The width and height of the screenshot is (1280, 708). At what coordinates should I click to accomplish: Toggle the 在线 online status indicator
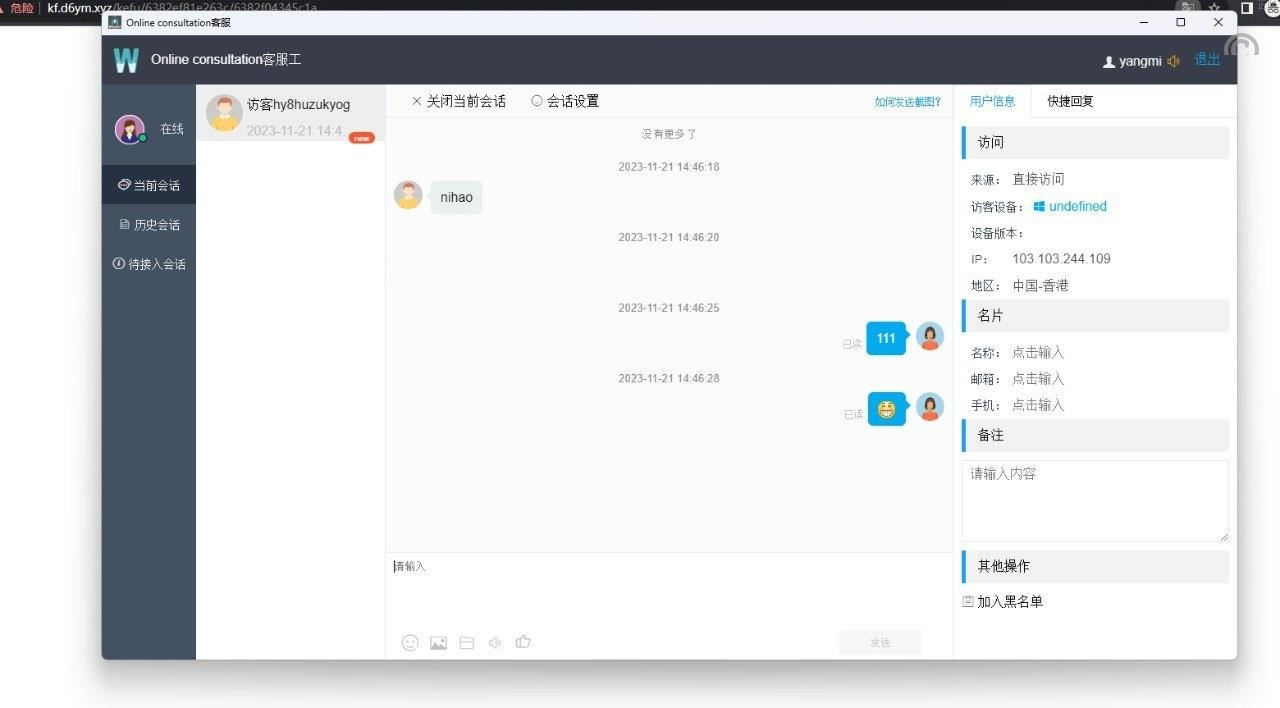(171, 128)
